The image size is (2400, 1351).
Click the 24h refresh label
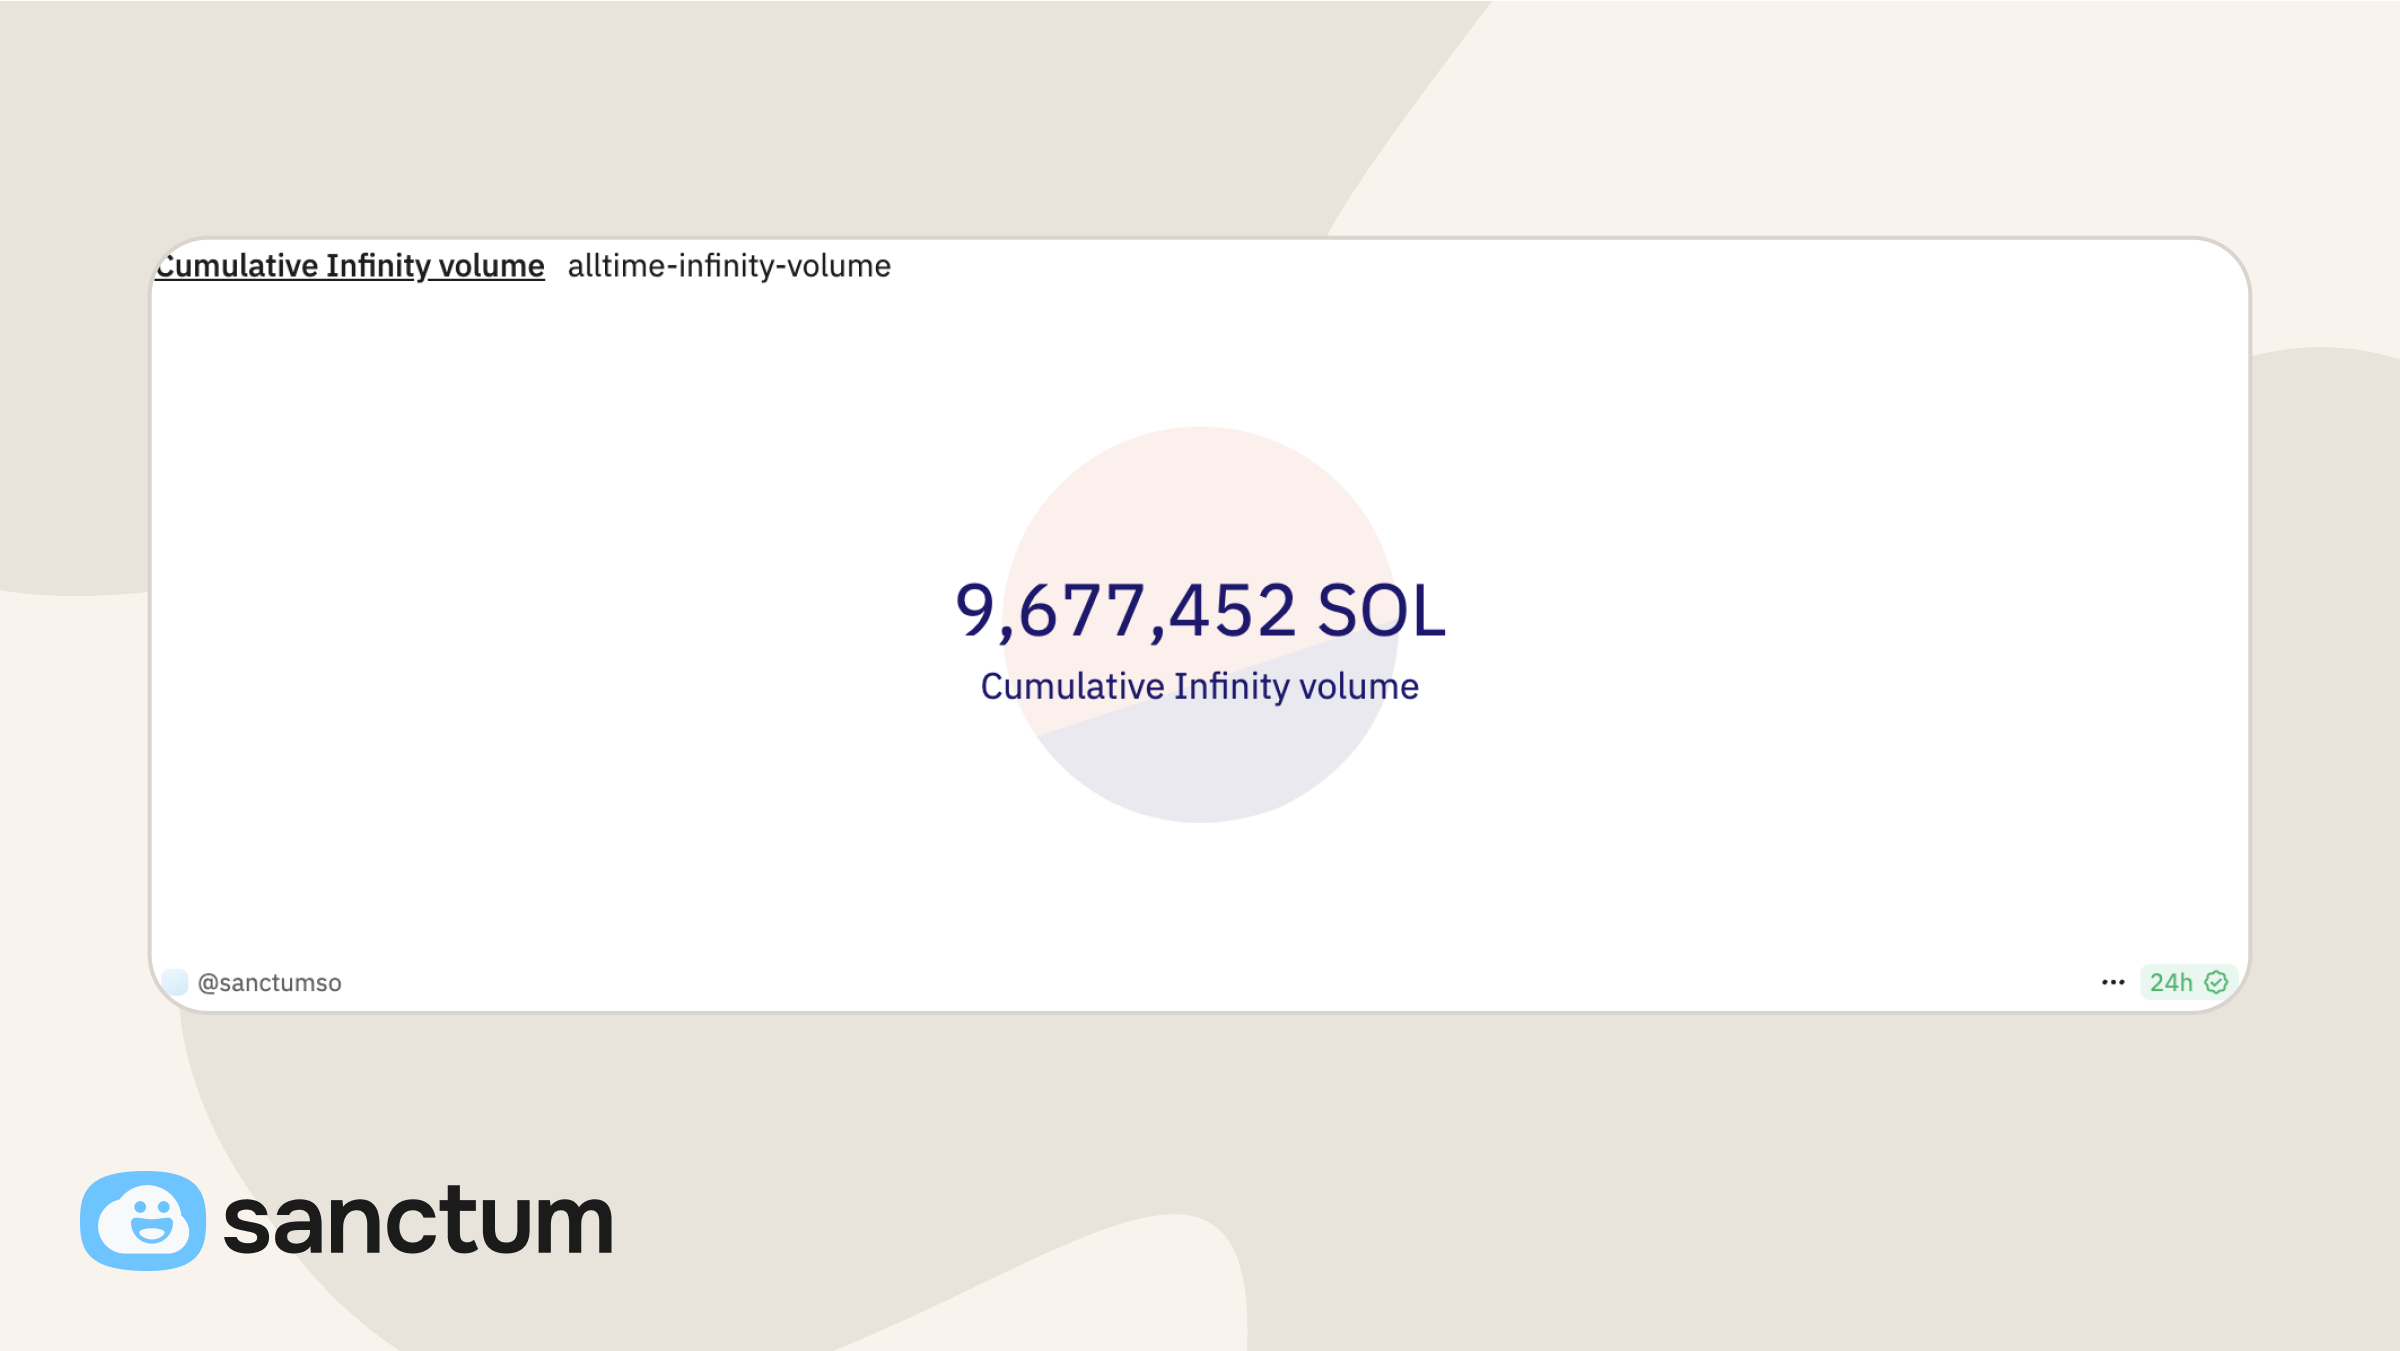coord(2171,982)
